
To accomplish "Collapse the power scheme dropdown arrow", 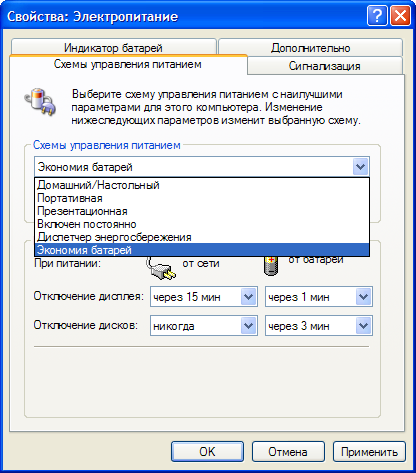I will [x=360, y=166].
